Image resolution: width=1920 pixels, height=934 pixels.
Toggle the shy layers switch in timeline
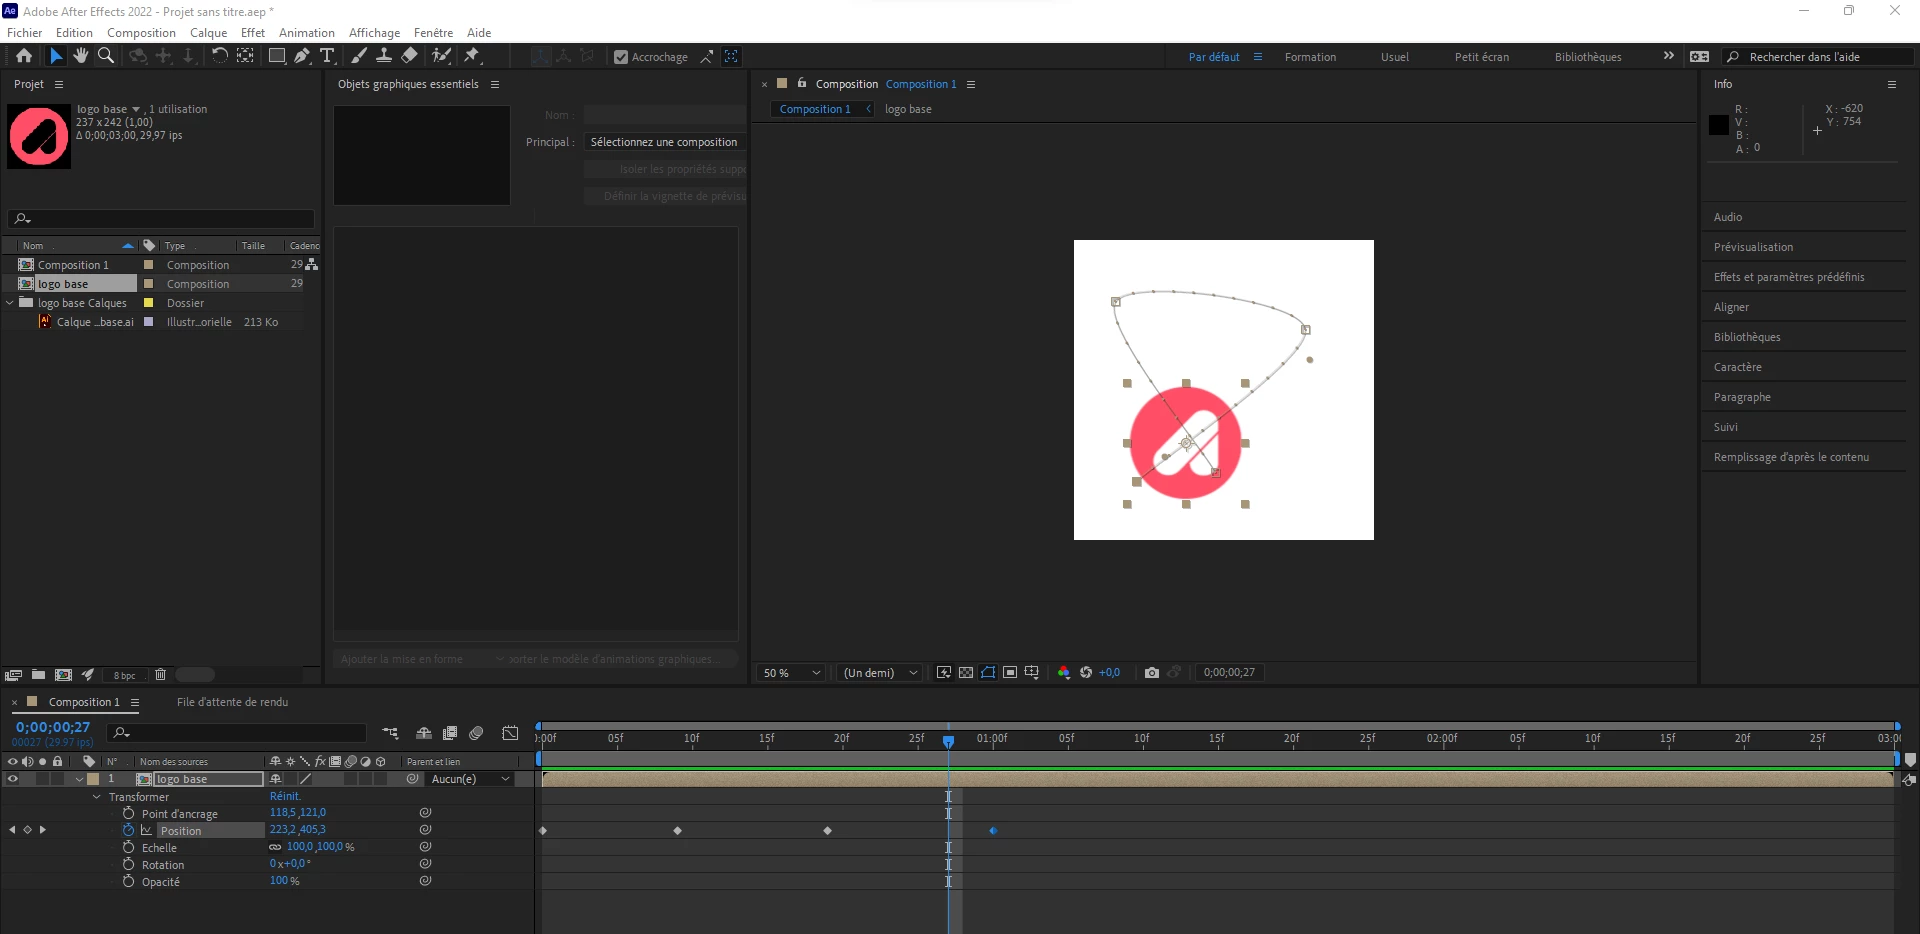[424, 733]
